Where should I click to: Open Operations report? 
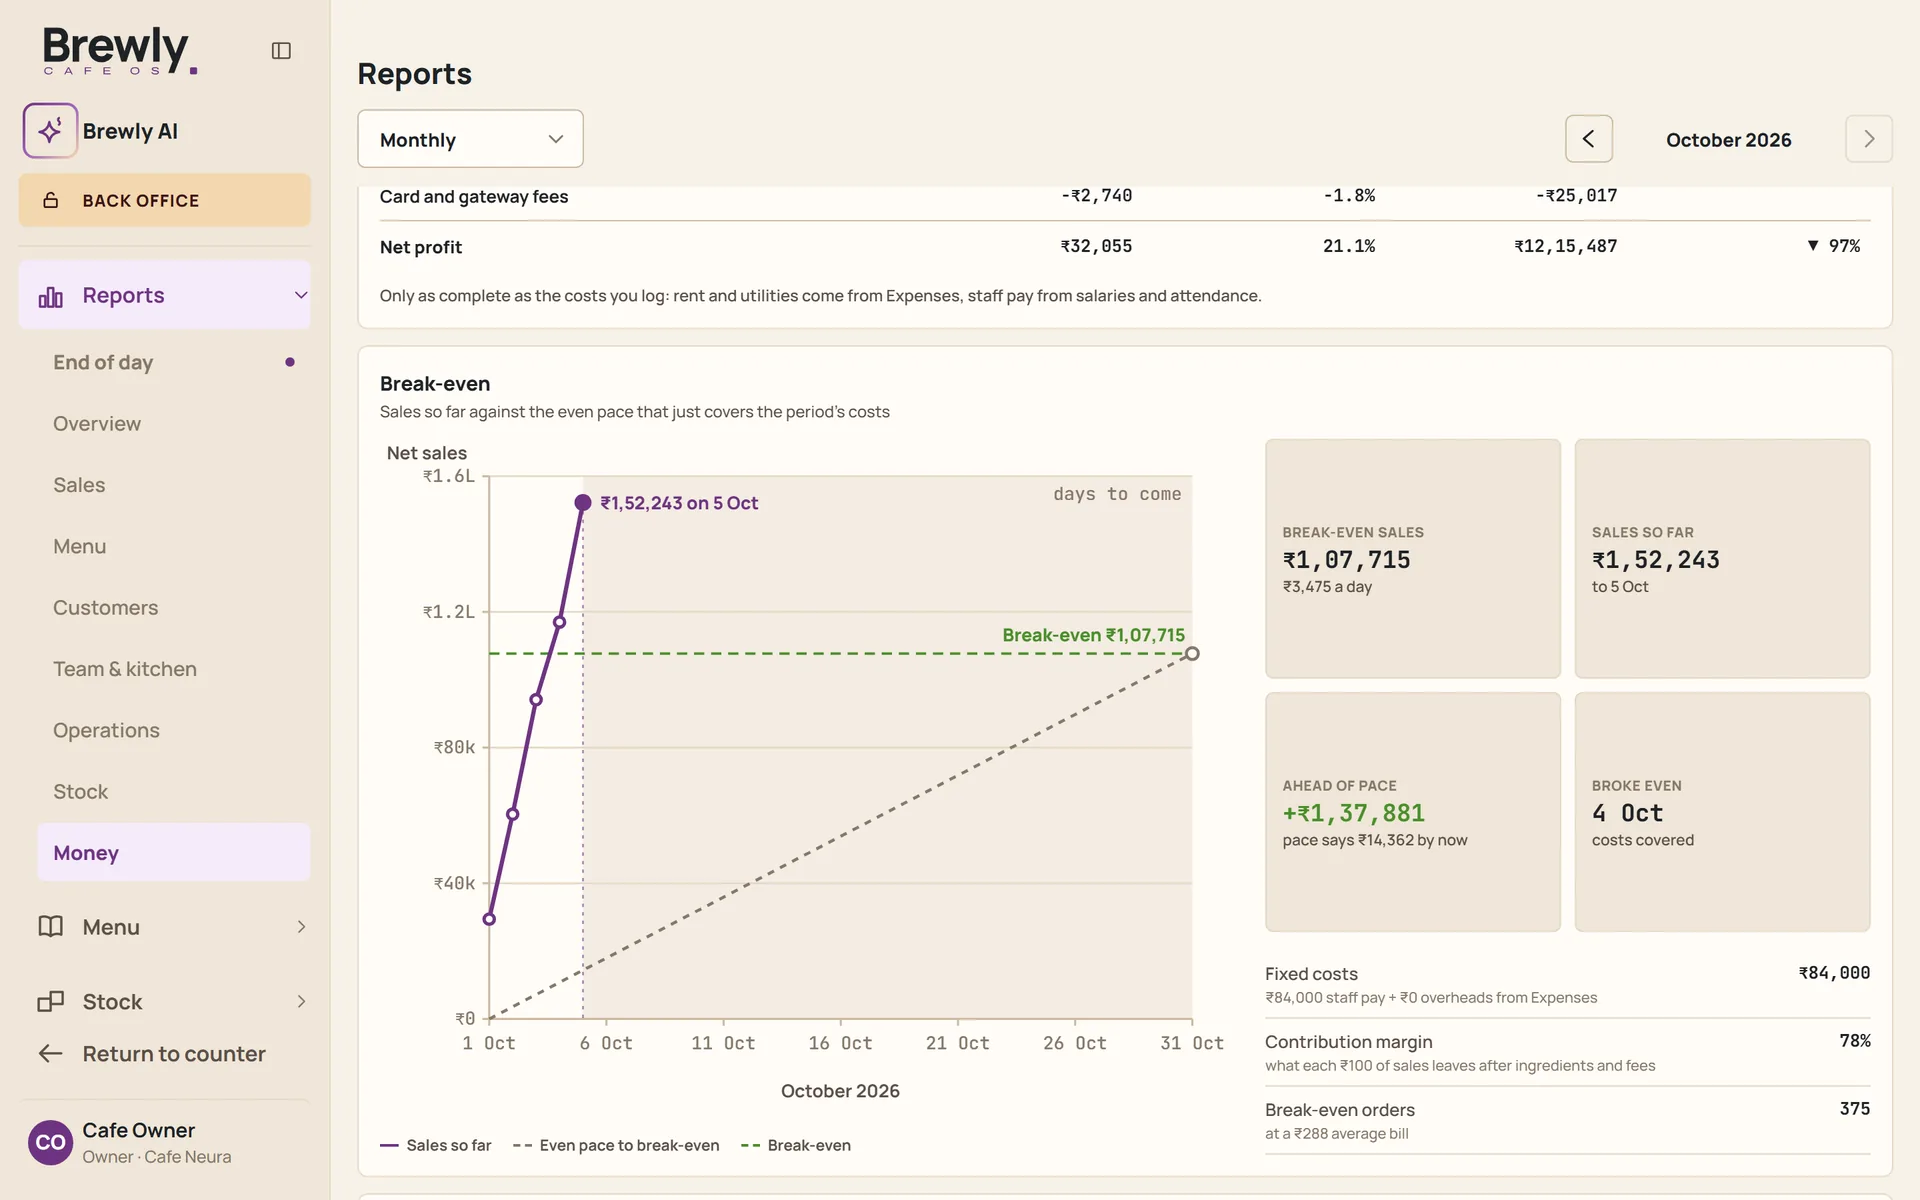[174, 730]
